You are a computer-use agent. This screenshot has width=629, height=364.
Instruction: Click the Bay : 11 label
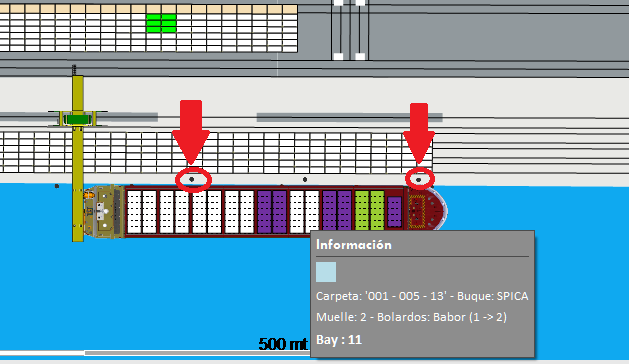coord(339,340)
